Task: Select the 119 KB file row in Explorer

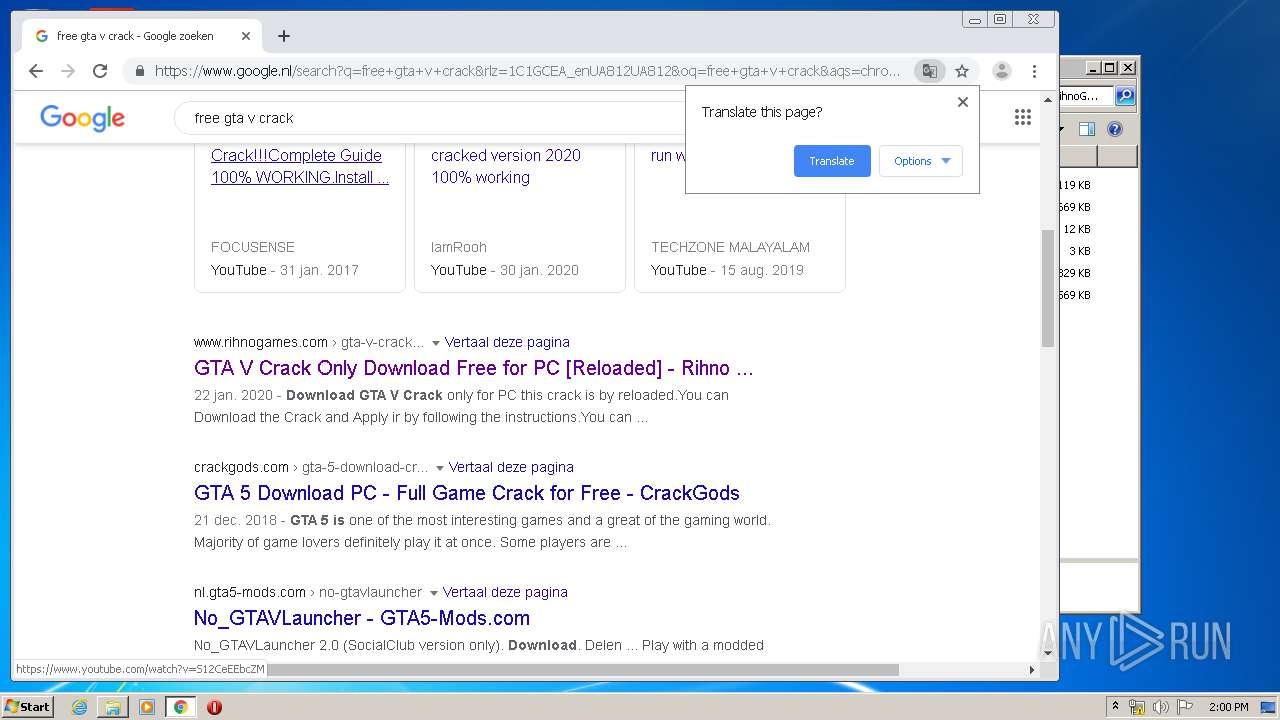Action: tap(1098, 185)
